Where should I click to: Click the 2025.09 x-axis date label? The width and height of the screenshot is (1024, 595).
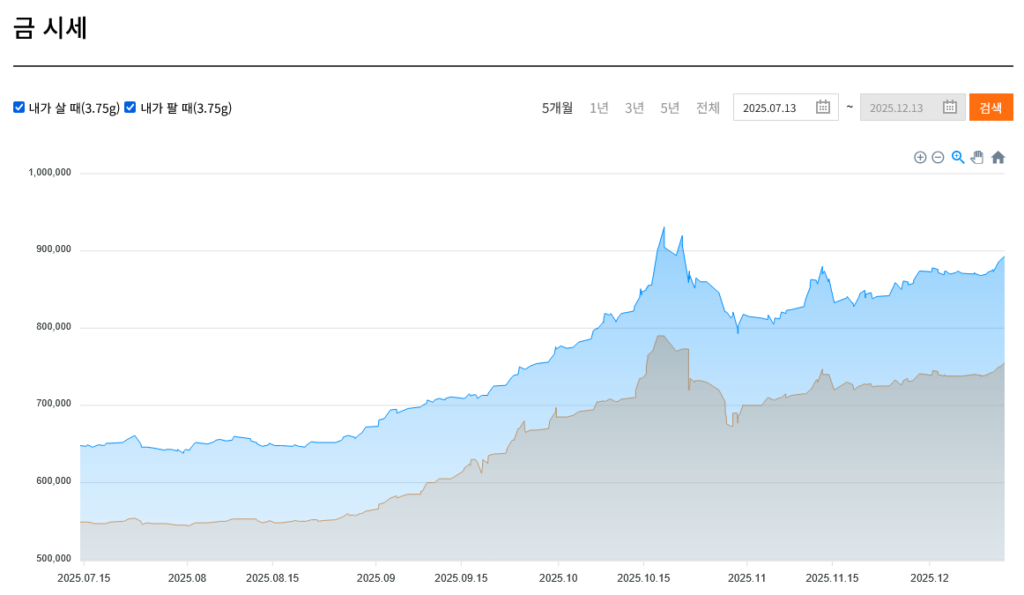[376, 578]
